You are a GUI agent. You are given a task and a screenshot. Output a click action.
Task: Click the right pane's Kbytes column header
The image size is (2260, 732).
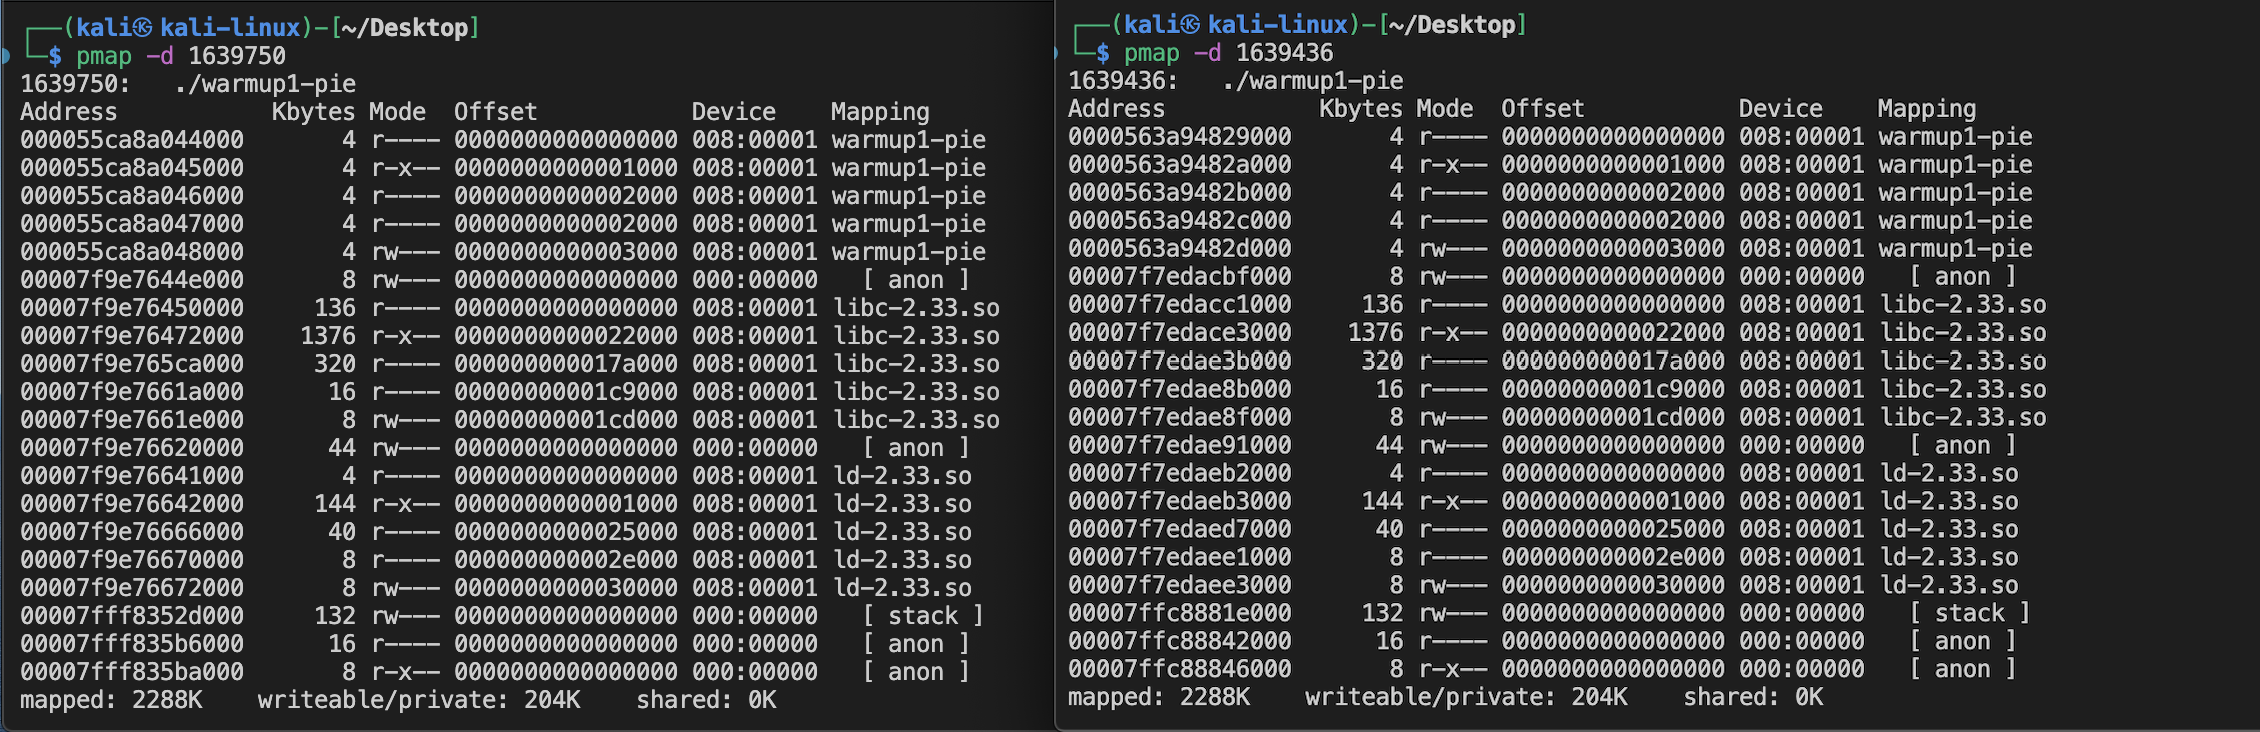[x=1360, y=109]
